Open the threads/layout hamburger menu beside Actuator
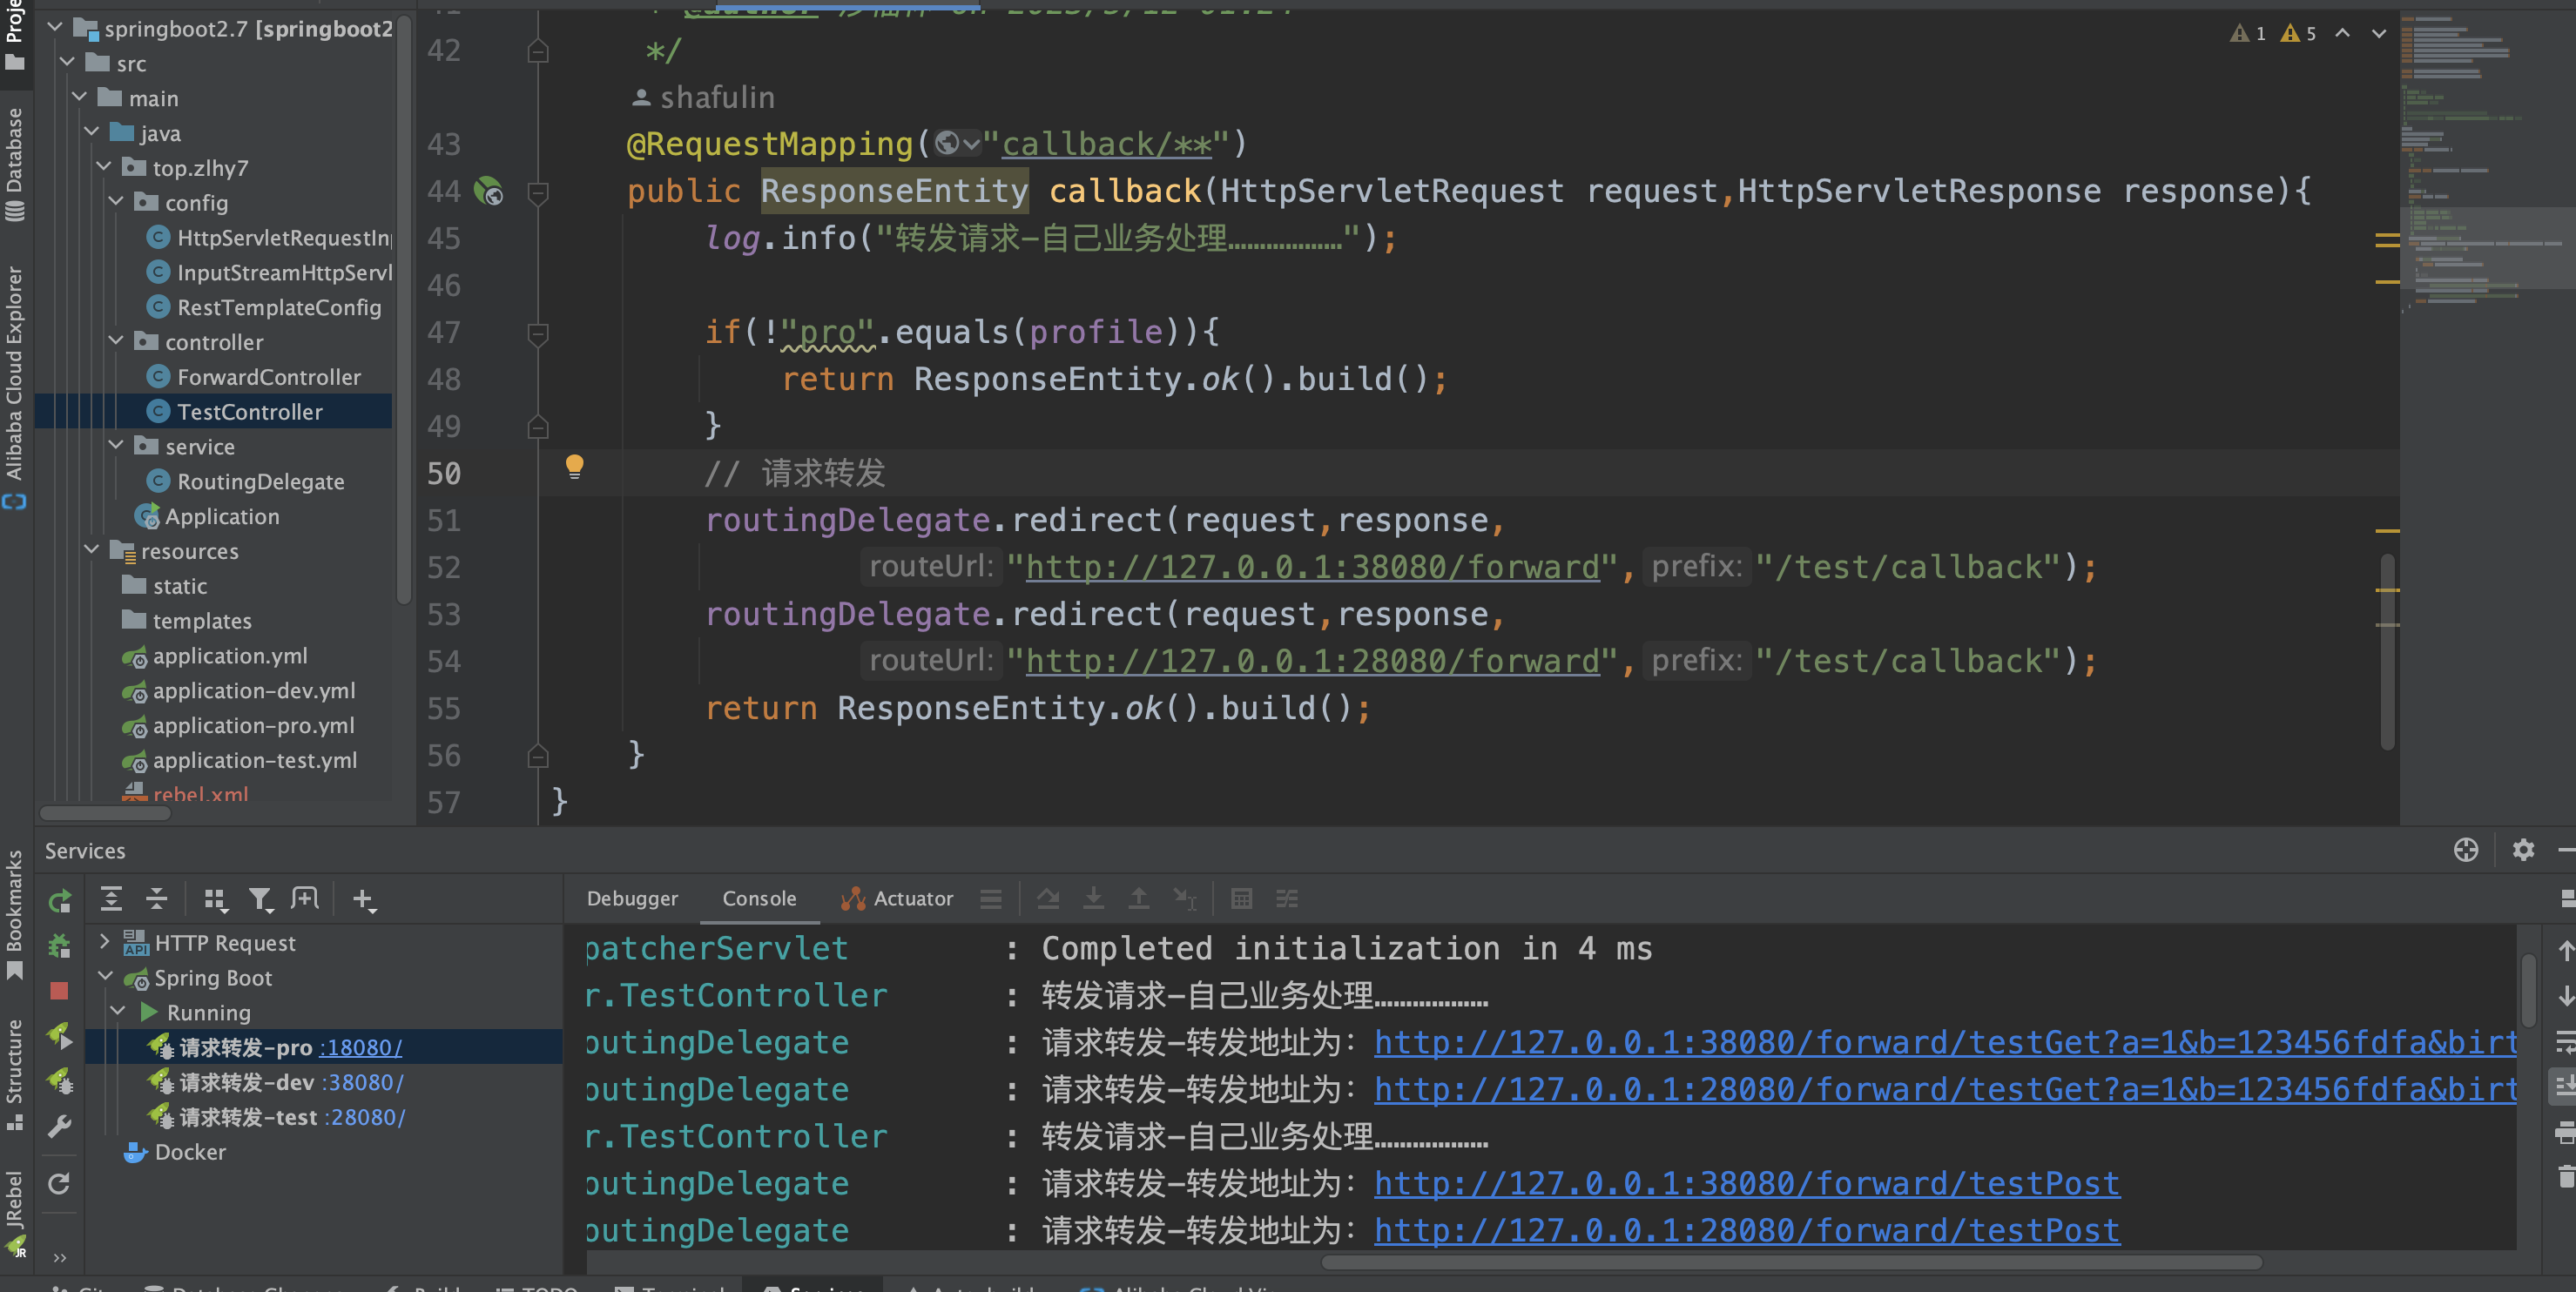Viewport: 2576px width, 1292px height. coord(991,899)
